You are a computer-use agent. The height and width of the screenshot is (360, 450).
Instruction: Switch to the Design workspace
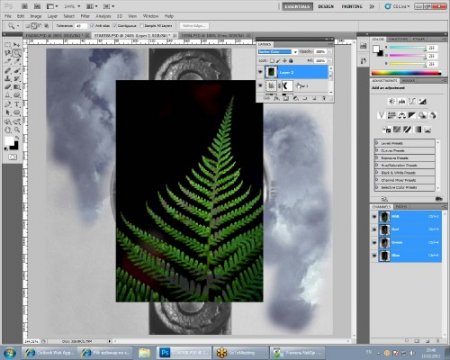326,6
